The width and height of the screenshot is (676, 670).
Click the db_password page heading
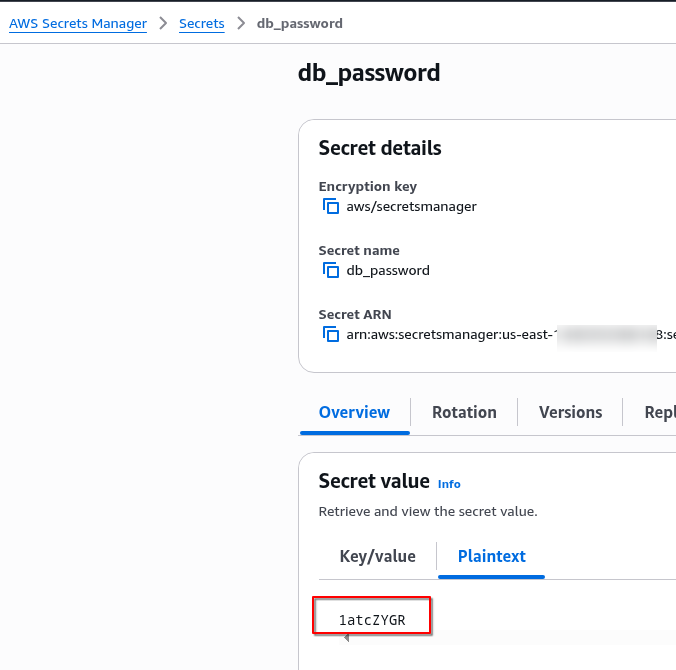pyautogui.click(x=369, y=73)
